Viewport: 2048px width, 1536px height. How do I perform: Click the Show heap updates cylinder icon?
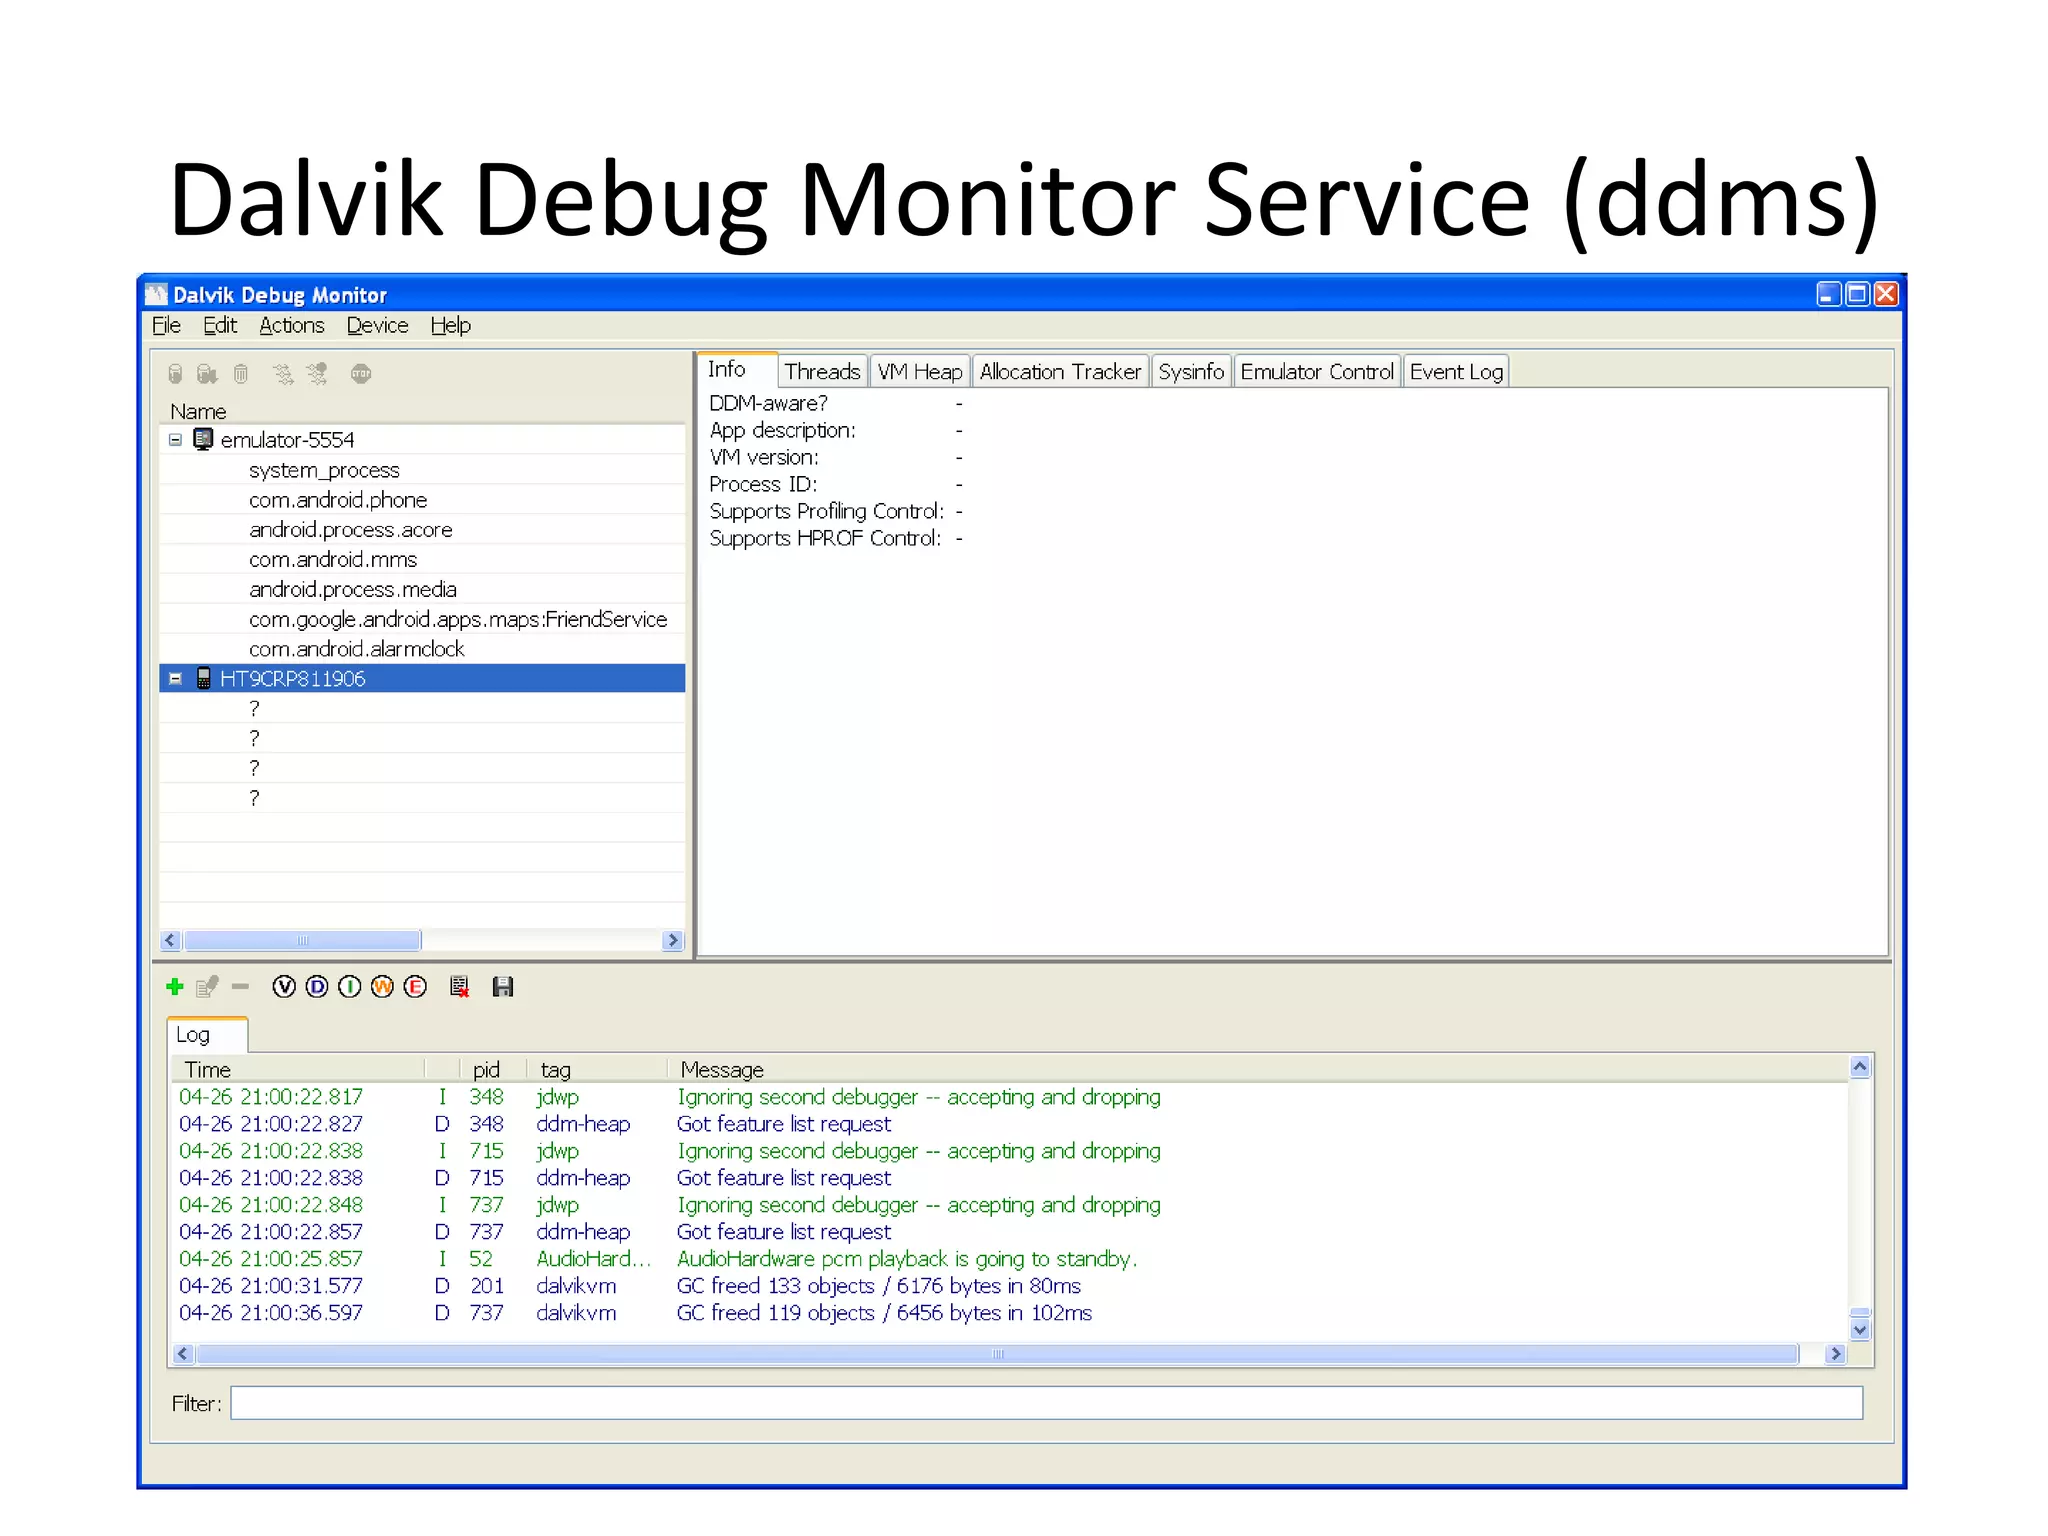tap(175, 374)
